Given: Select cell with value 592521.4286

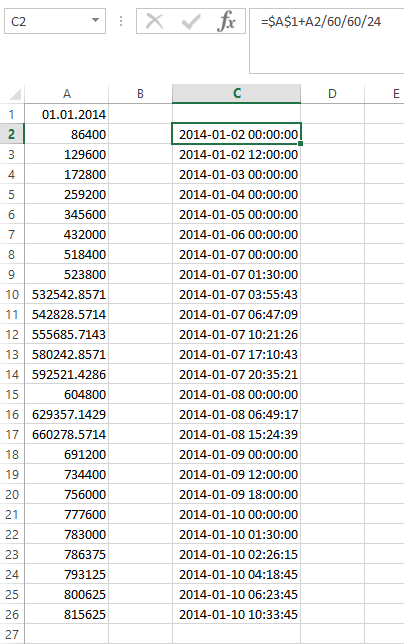Looking at the screenshot, I should tap(67, 374).
